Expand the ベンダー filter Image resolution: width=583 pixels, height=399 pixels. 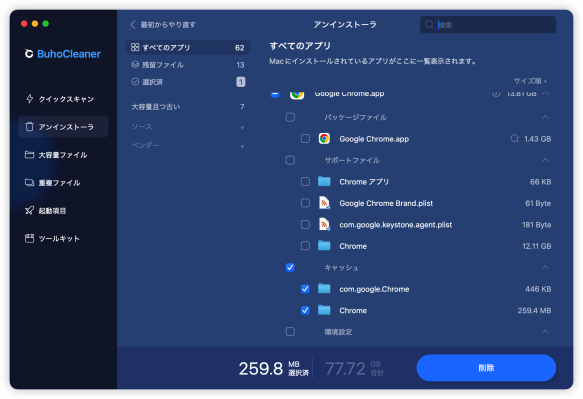(x=188, y=145)
